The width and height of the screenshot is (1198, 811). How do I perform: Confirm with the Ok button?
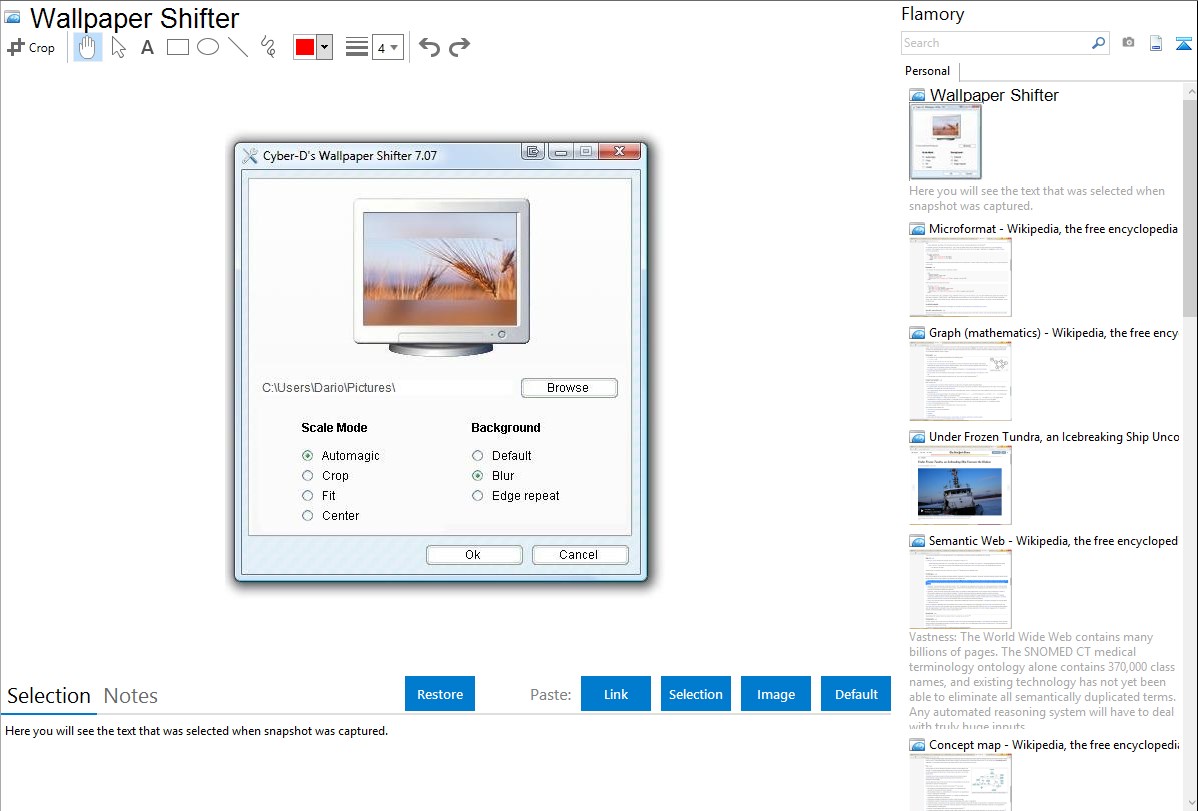point(474,555)
